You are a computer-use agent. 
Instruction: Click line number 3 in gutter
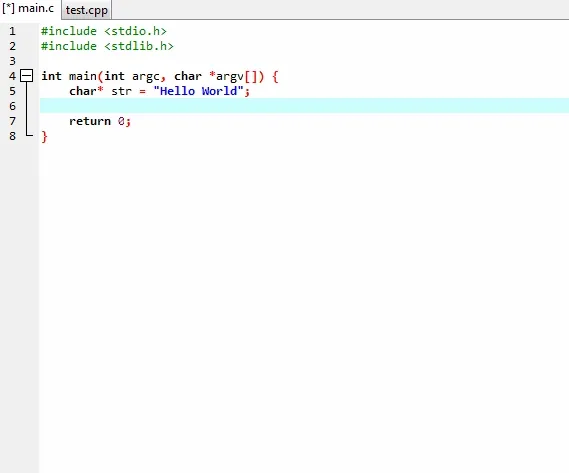(x=12, y=61)
